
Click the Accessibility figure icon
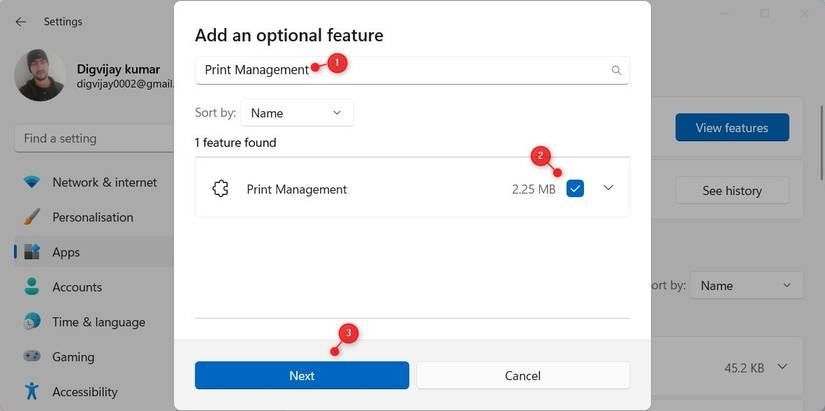[x=32, y=391]
